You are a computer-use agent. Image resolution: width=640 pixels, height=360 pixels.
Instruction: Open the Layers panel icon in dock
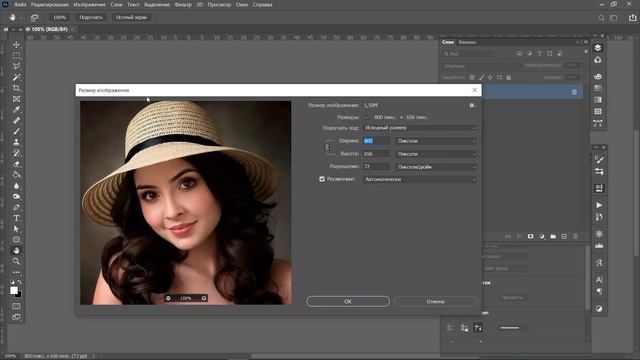point(598,48)
